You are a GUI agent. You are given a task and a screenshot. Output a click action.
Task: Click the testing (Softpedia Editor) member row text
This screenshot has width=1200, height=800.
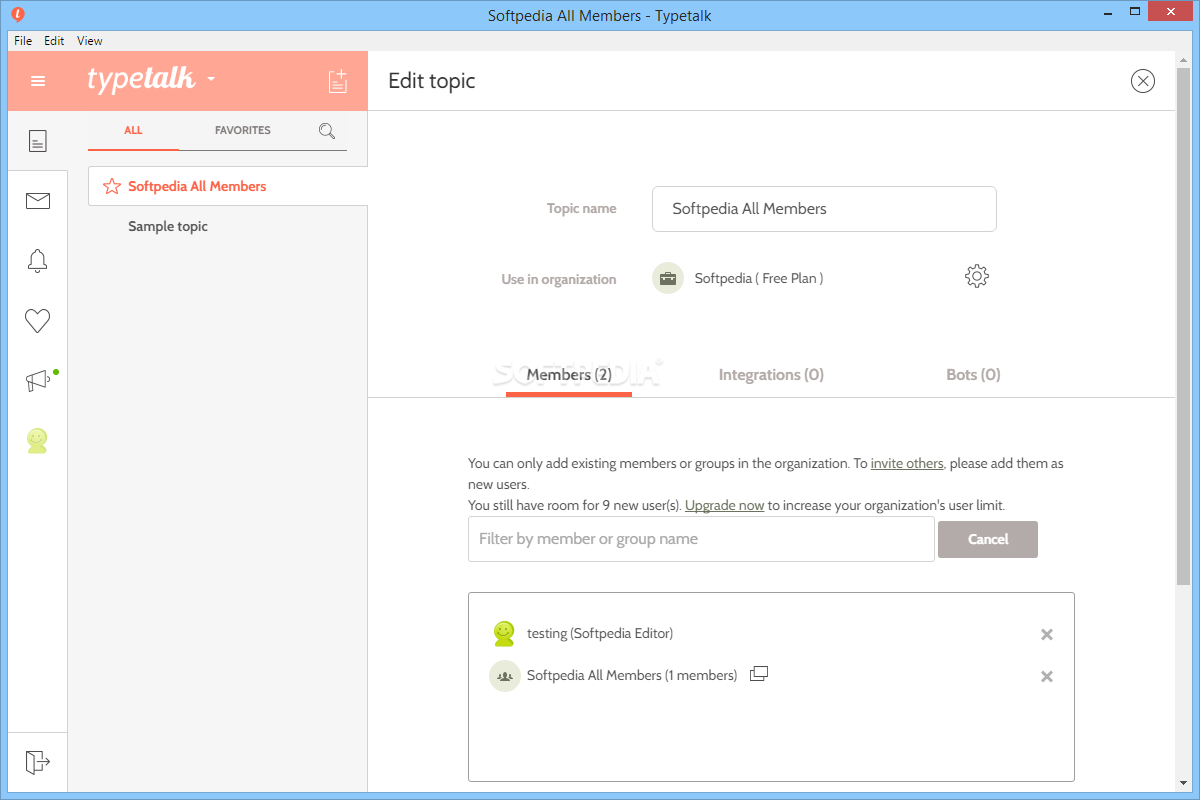pos(600,633)
